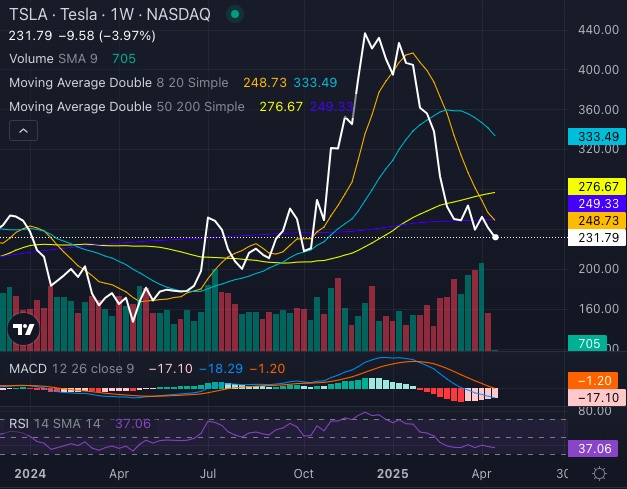Click the 2024 marker on time axis
This screenshot has height=489, width=627.
pyautogui.click(x=30, y=473)
